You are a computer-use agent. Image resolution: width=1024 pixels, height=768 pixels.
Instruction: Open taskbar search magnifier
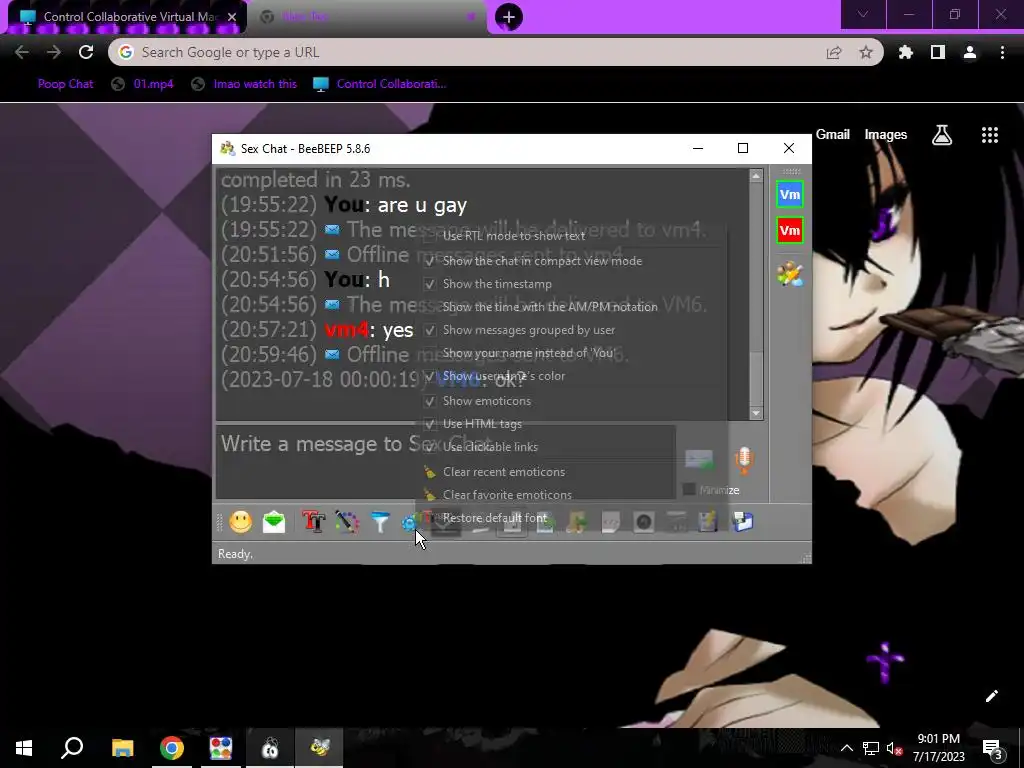[72, 748]
